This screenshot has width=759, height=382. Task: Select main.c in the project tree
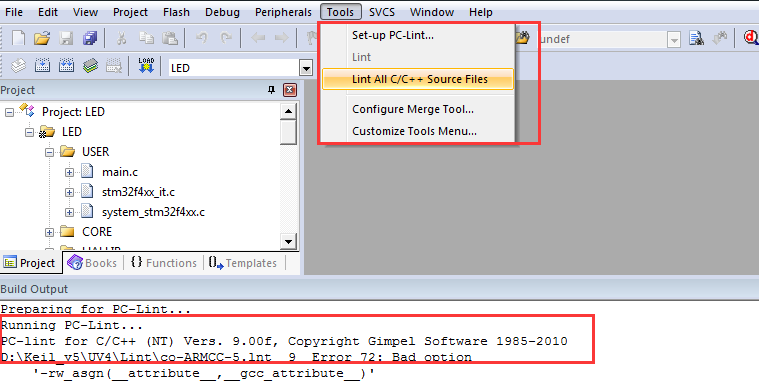(x=120, y=172)
